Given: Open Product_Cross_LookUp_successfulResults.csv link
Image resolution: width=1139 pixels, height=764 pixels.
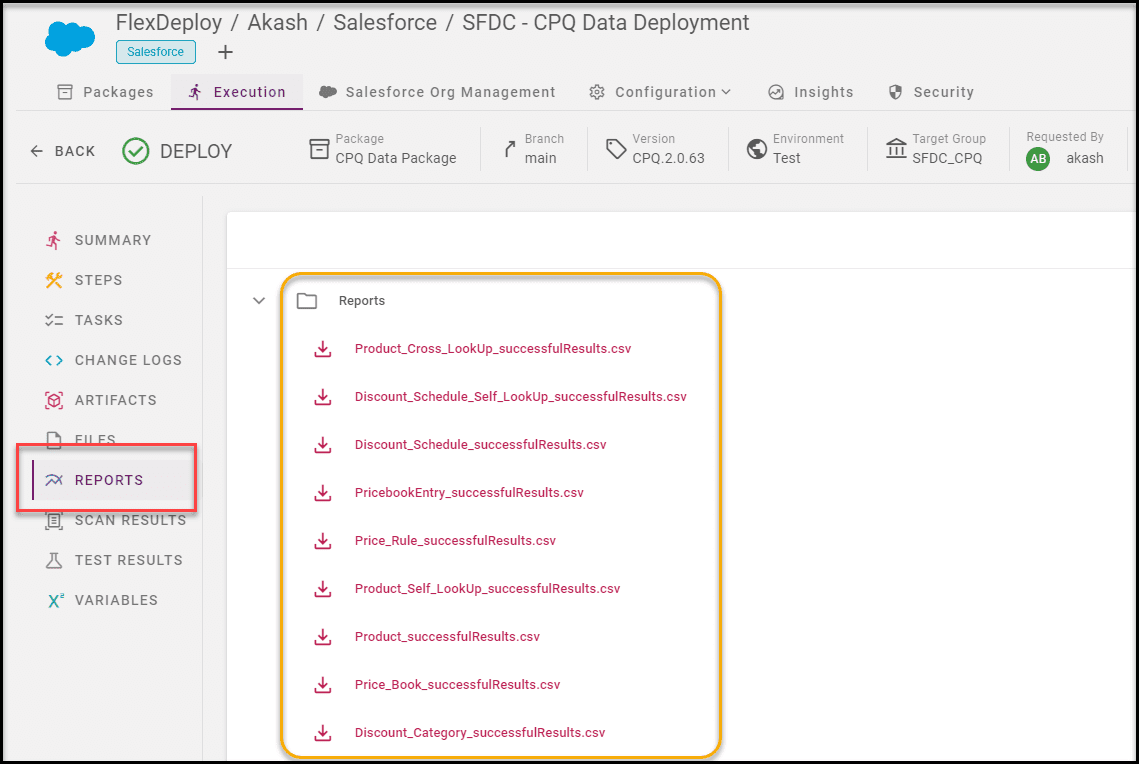Looking at the screenshot, I should [x=493, y=349].
